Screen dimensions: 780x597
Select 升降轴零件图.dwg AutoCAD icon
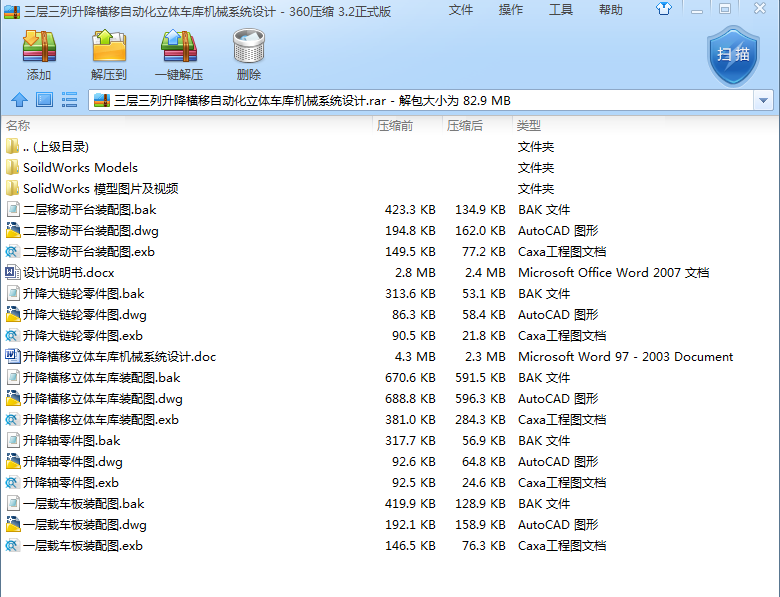13,462
